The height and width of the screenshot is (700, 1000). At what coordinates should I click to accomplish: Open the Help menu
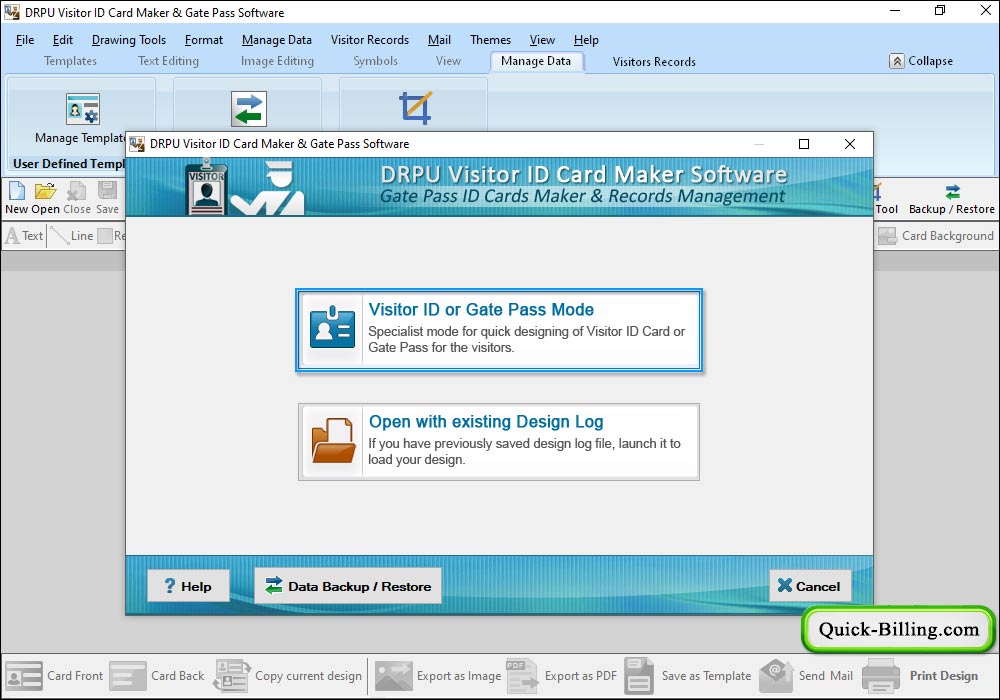(586, 40)
